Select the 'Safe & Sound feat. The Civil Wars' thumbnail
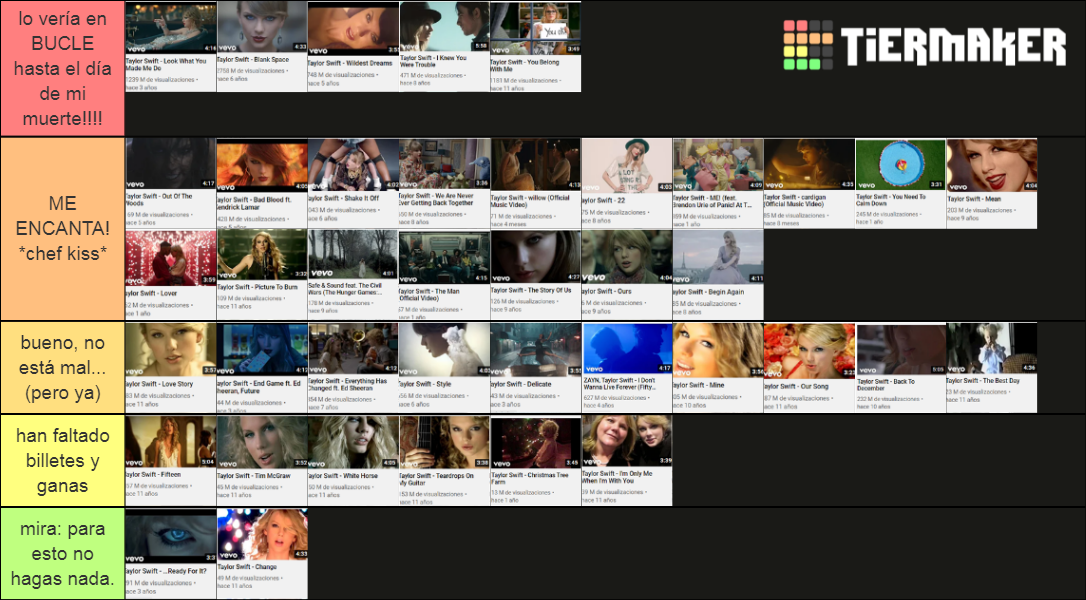Screen dimensions: 1086x600 pos(354,274)
